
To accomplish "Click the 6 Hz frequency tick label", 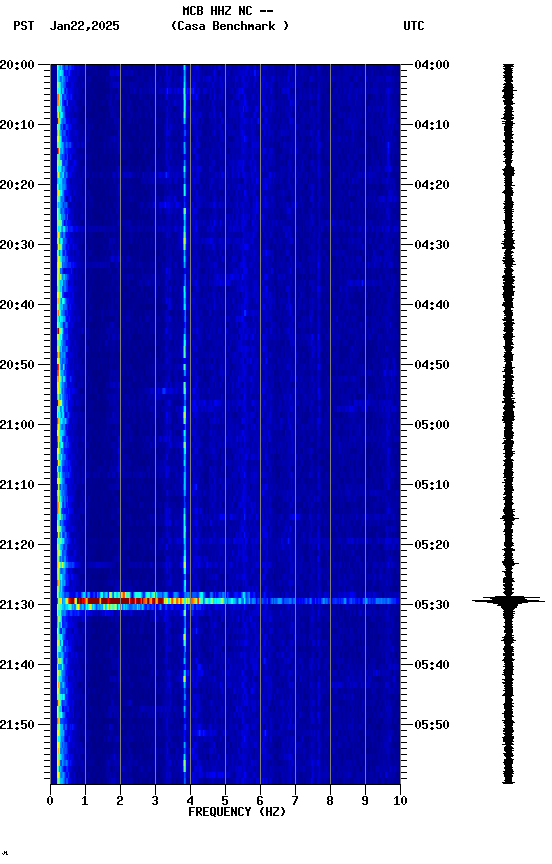I will pos(260,801).
